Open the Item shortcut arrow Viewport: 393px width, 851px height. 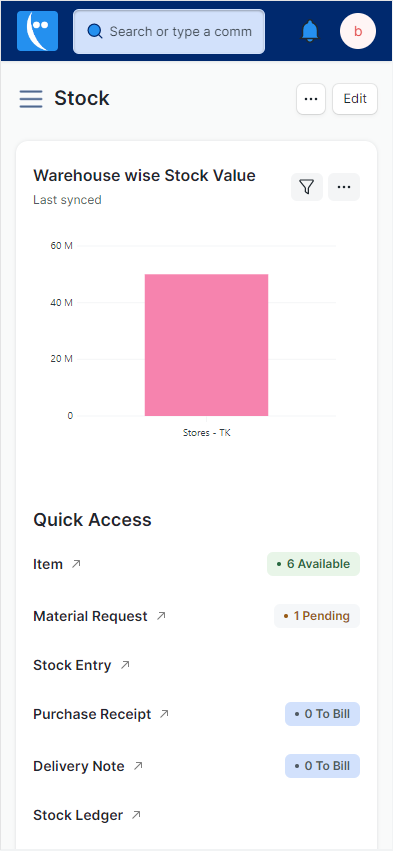pos(76,564)
